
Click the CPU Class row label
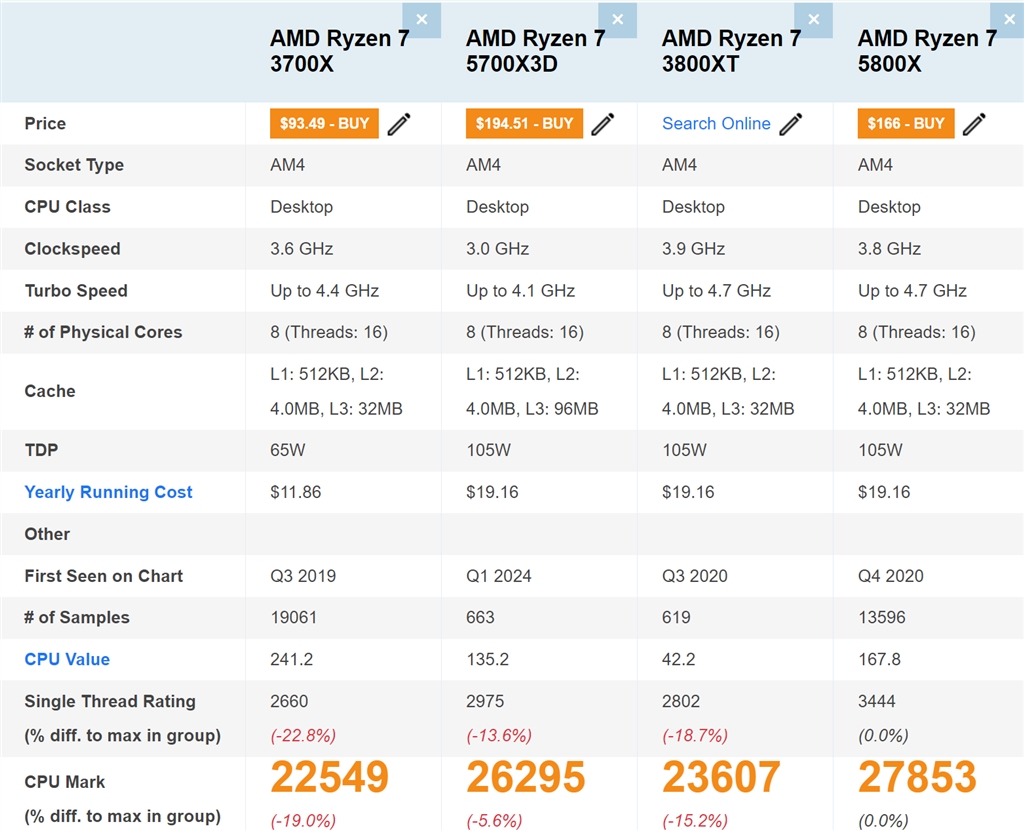click(67, 207)
